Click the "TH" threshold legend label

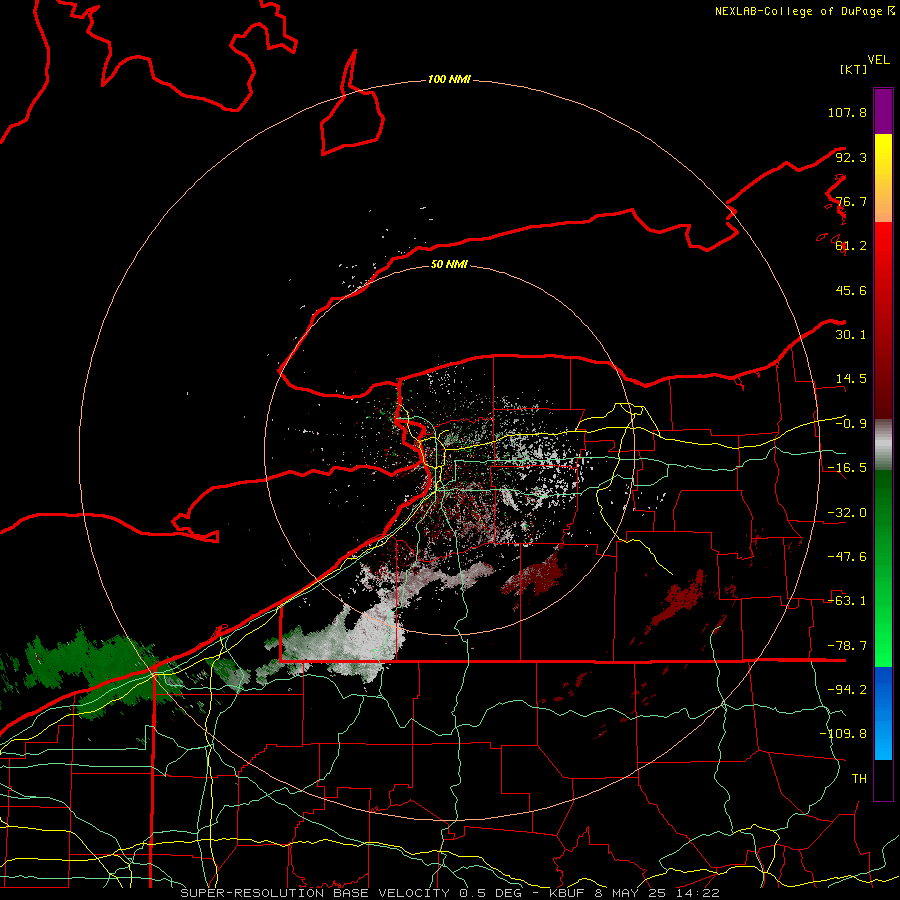859,779
